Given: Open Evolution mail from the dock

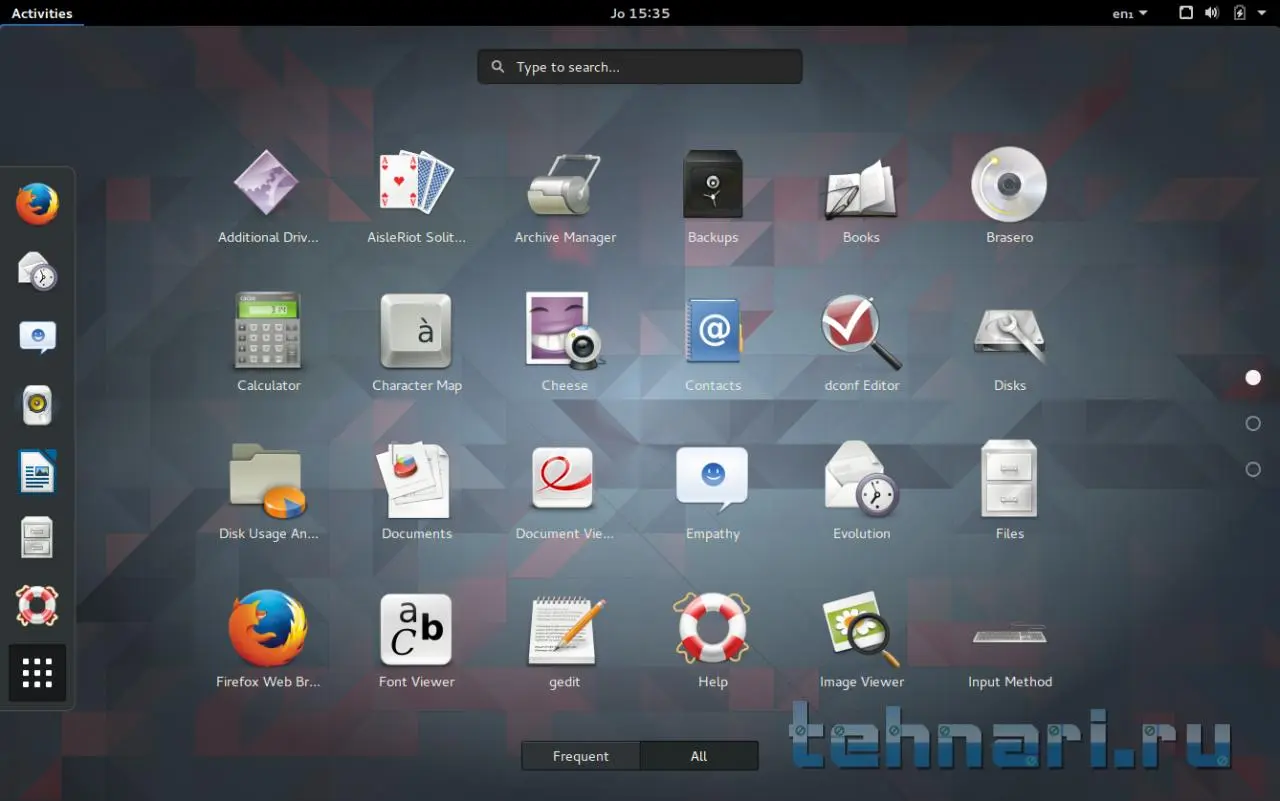Looking at the screenshot, I should click(37, 271).
